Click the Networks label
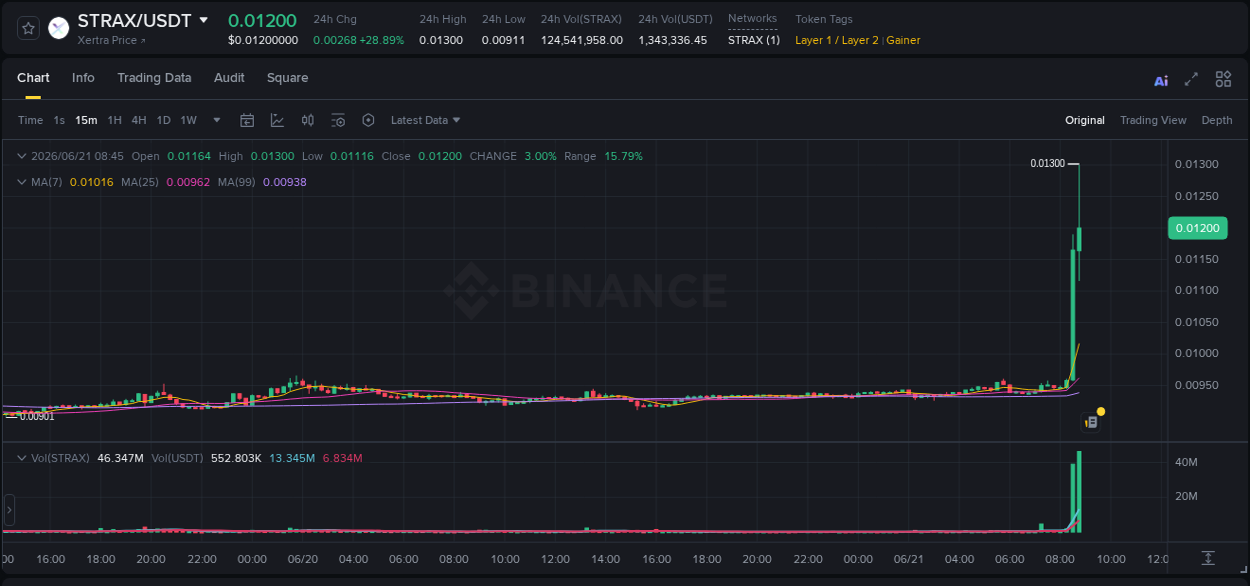The width and height of the screenshot is (1250, 586). tap(752, 19)
